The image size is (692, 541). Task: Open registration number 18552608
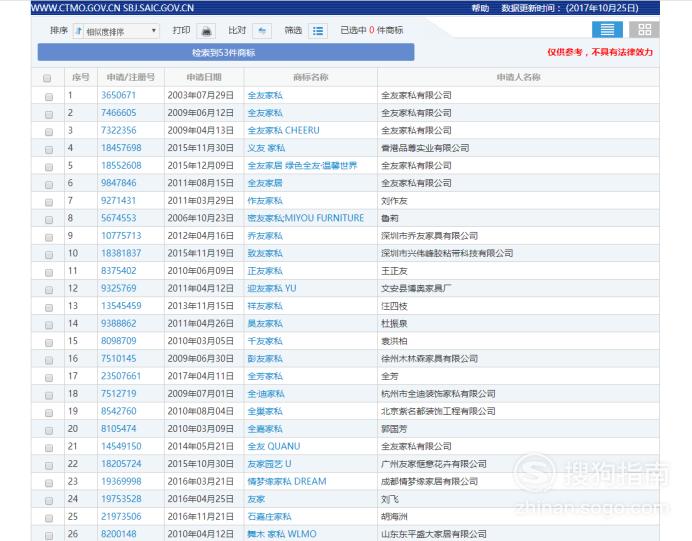coord(121,165)
